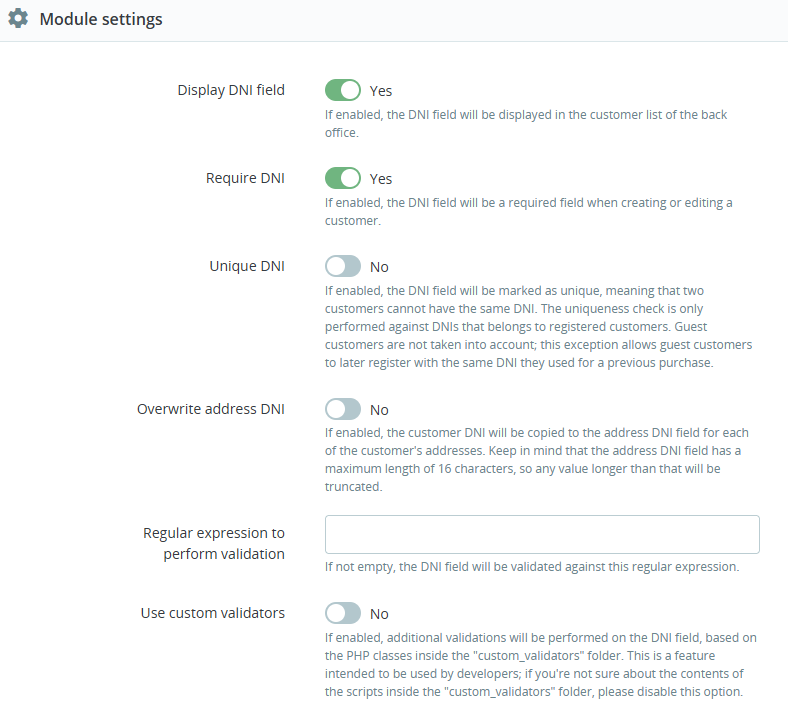Click the "Module settings" panel heading

[x=101, y=19]
